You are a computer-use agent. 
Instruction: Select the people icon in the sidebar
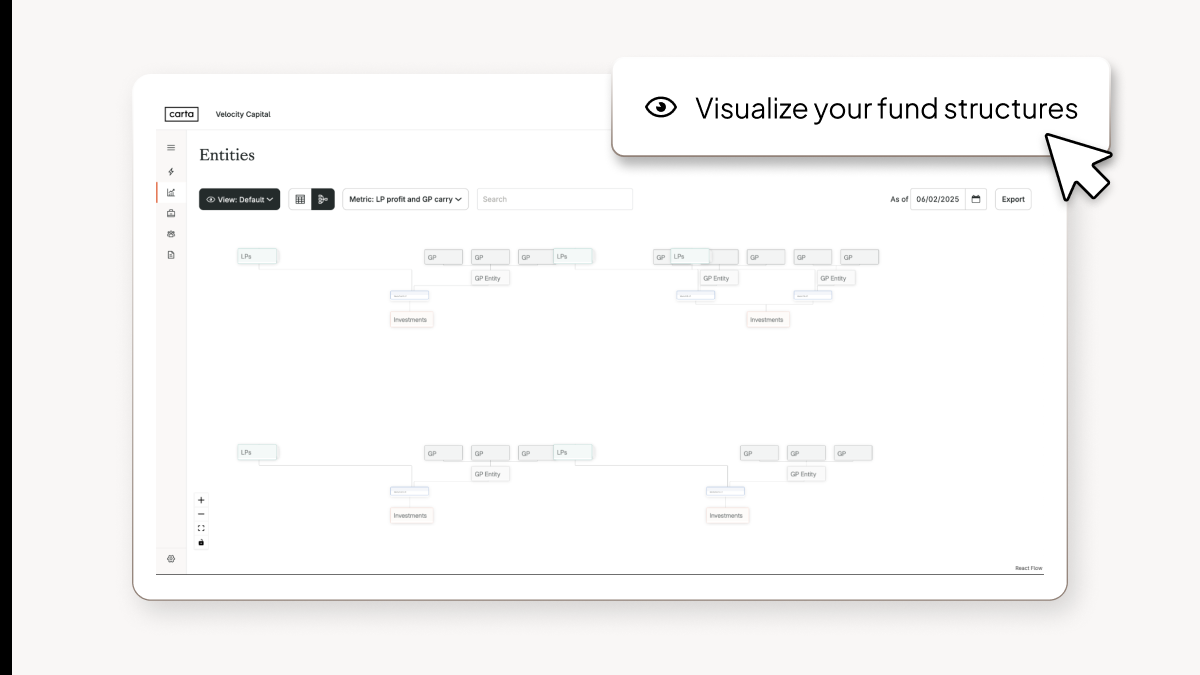point(171,234)
